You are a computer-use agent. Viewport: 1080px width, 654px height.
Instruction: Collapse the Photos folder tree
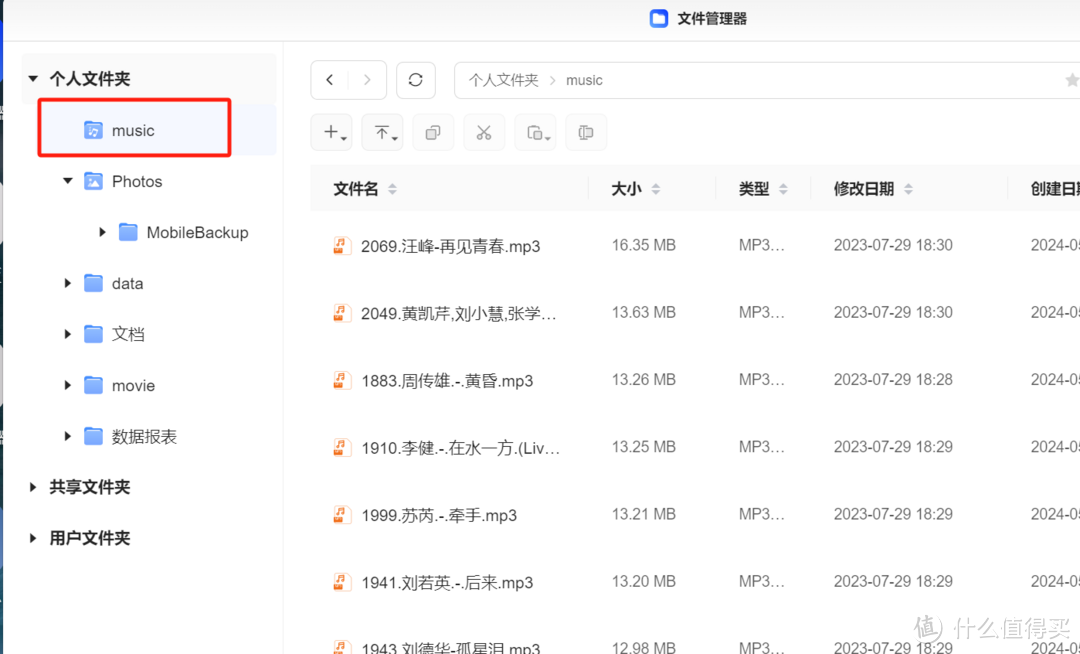click(67, 181)
